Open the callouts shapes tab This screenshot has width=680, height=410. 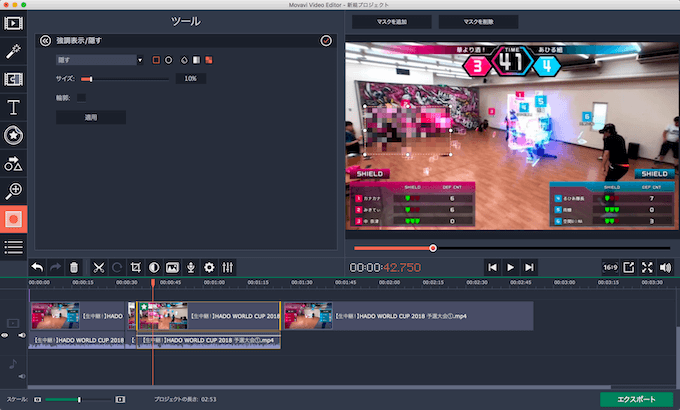click(13, 163)
